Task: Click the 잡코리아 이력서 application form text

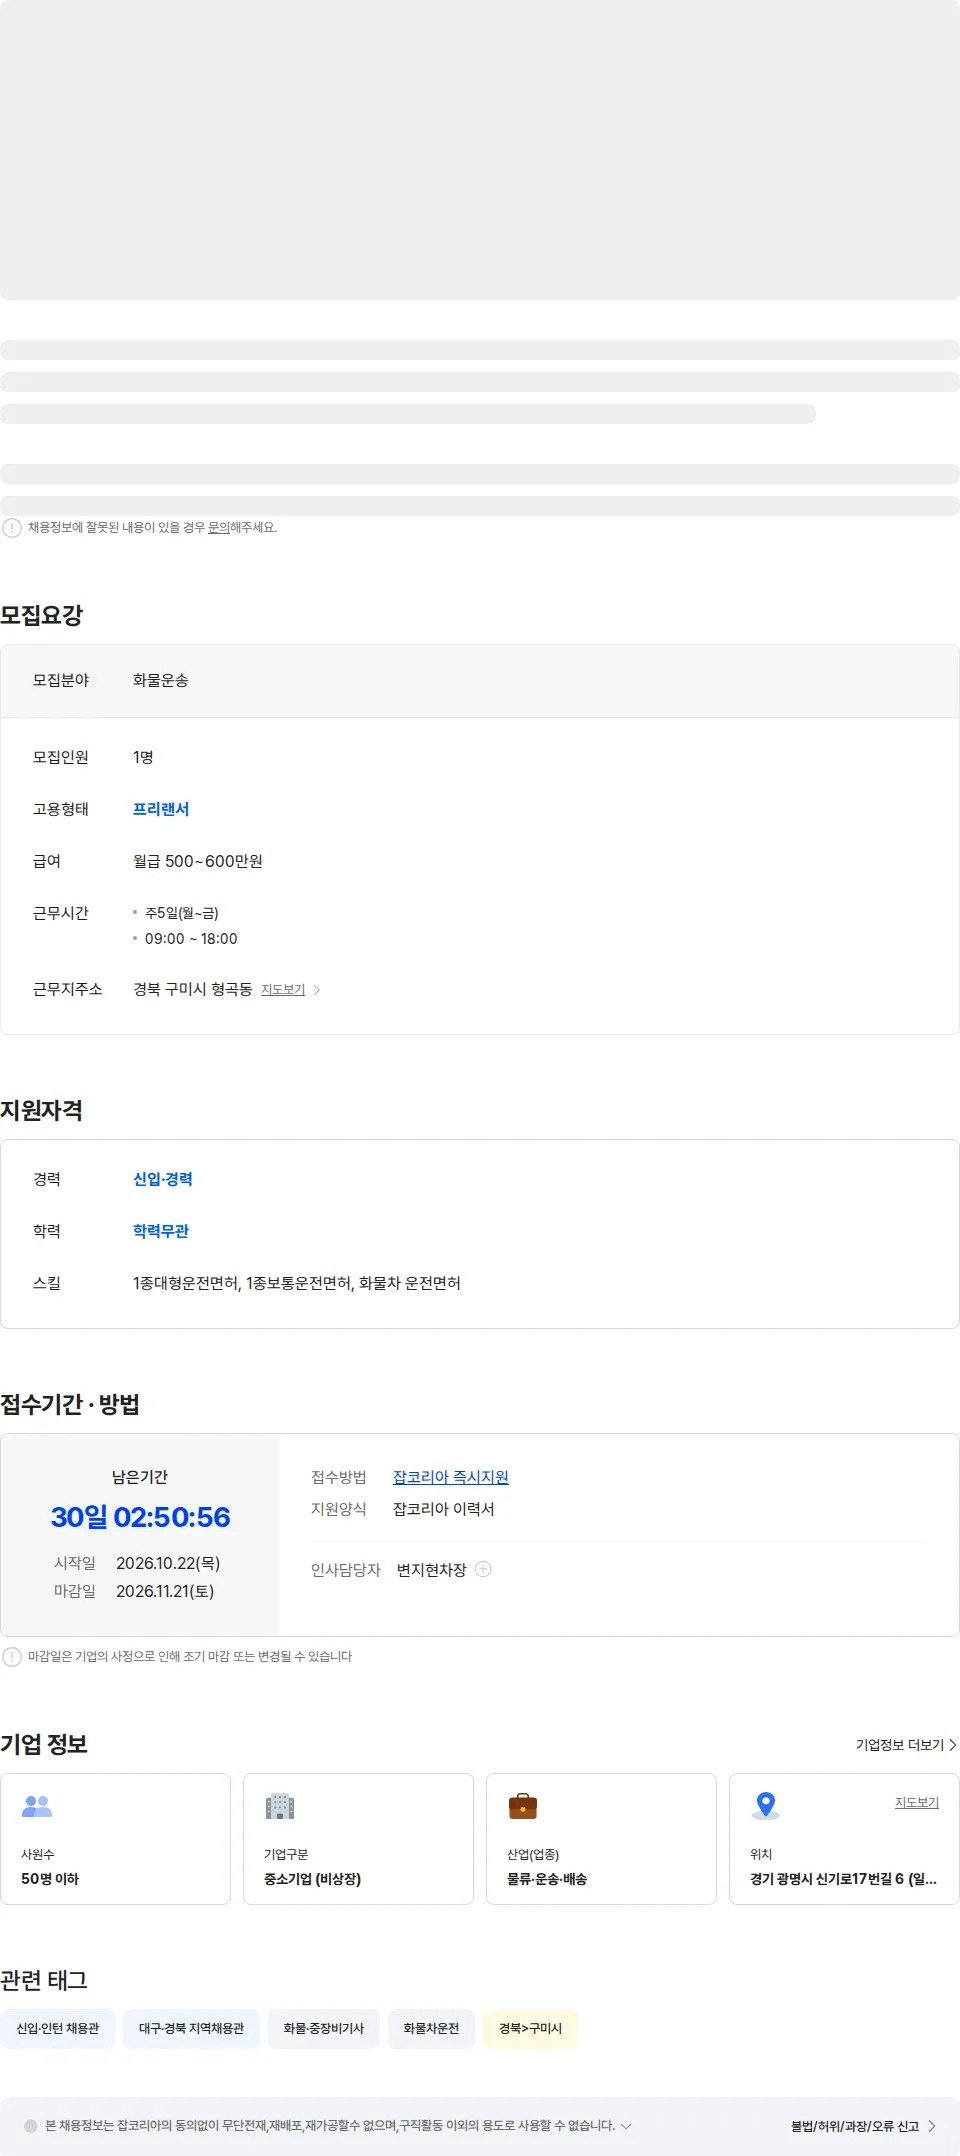Action: (444, 1509)
